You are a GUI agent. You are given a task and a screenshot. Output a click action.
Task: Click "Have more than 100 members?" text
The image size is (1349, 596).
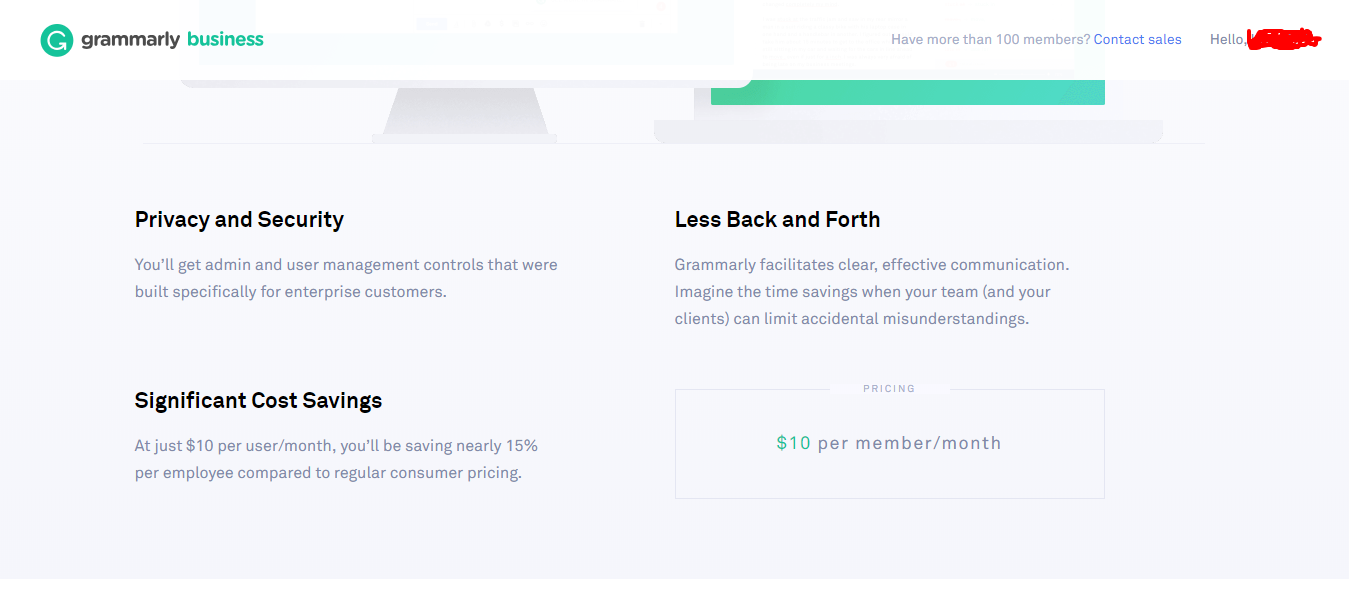coord(990,40)
